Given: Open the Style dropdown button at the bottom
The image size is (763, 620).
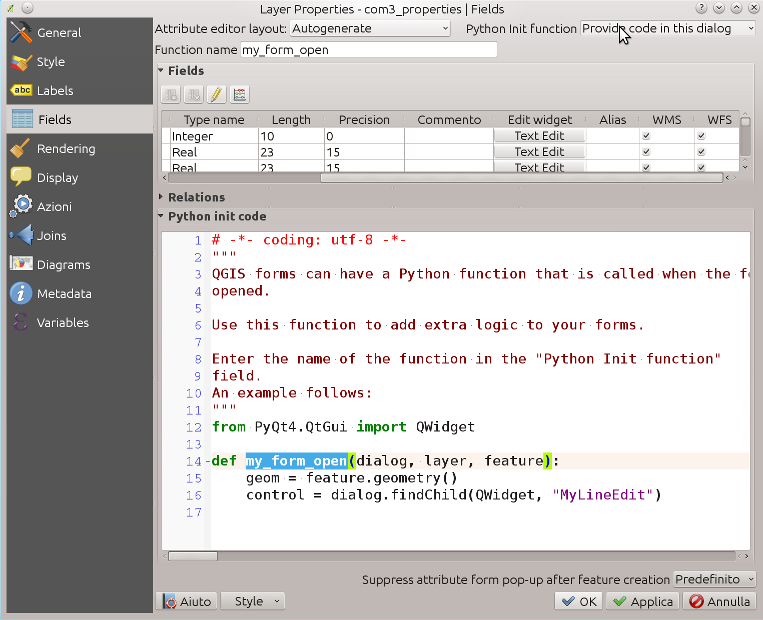Looking at the screenshot, I should pos(253,602).
